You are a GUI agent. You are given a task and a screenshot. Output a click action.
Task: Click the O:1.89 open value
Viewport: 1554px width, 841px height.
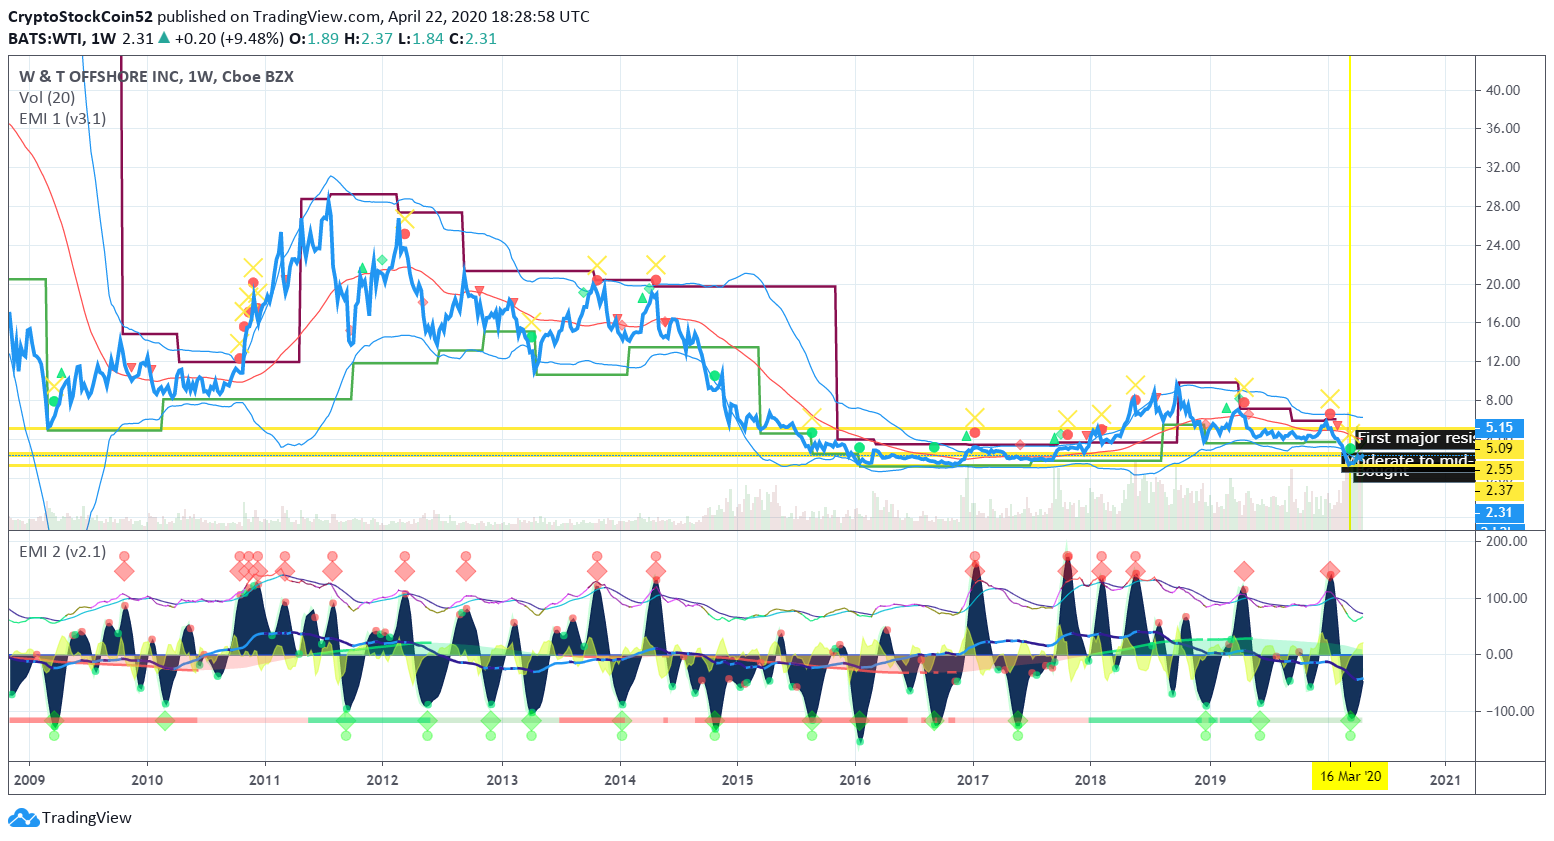click(314, 39)
